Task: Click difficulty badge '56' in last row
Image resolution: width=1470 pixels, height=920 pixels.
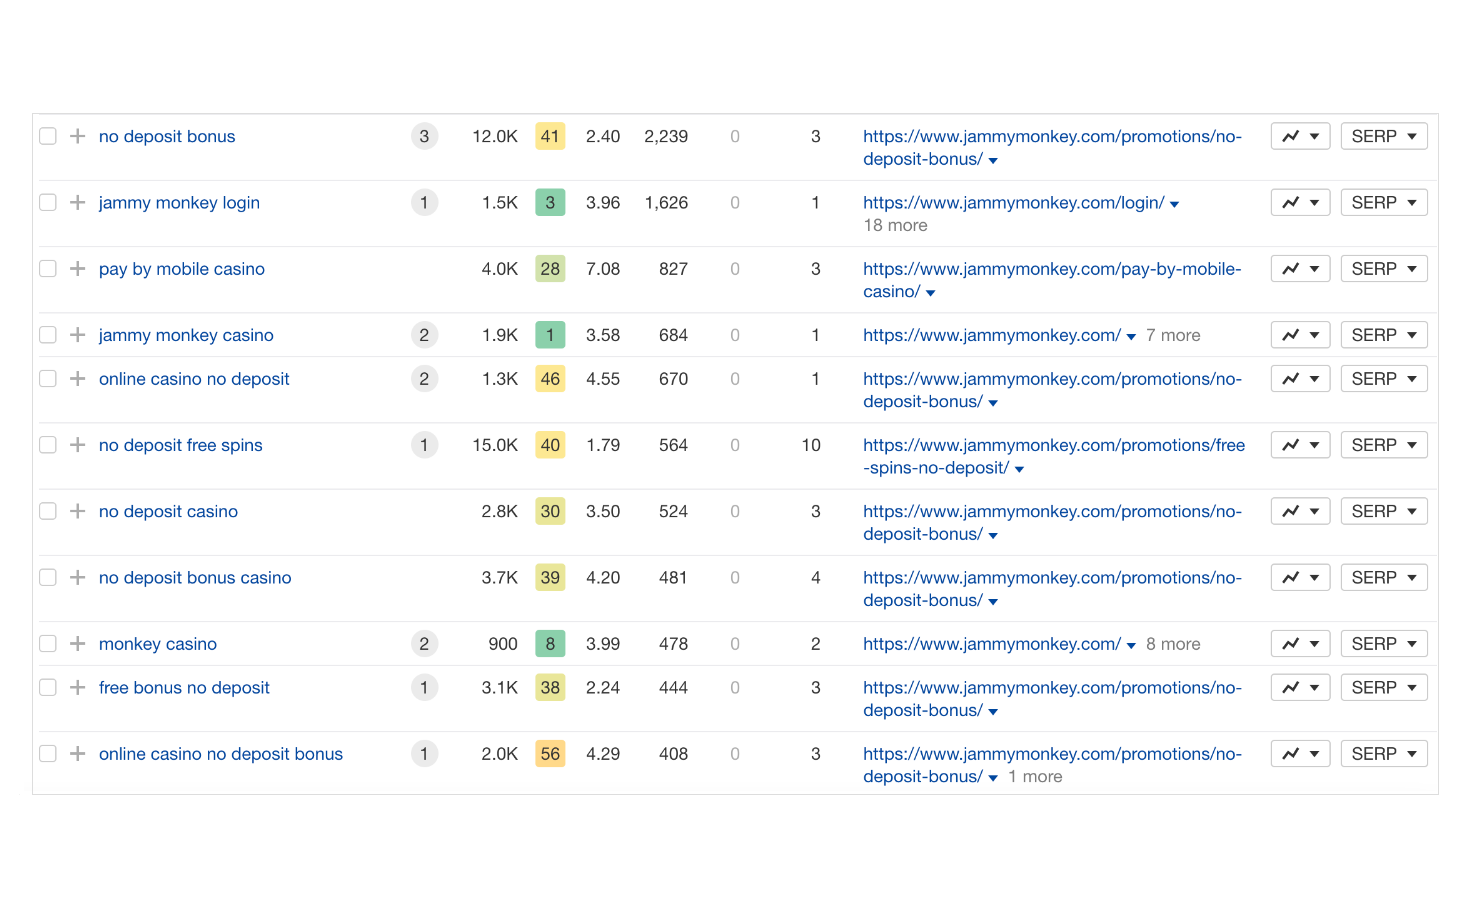Action: [550, 754]
